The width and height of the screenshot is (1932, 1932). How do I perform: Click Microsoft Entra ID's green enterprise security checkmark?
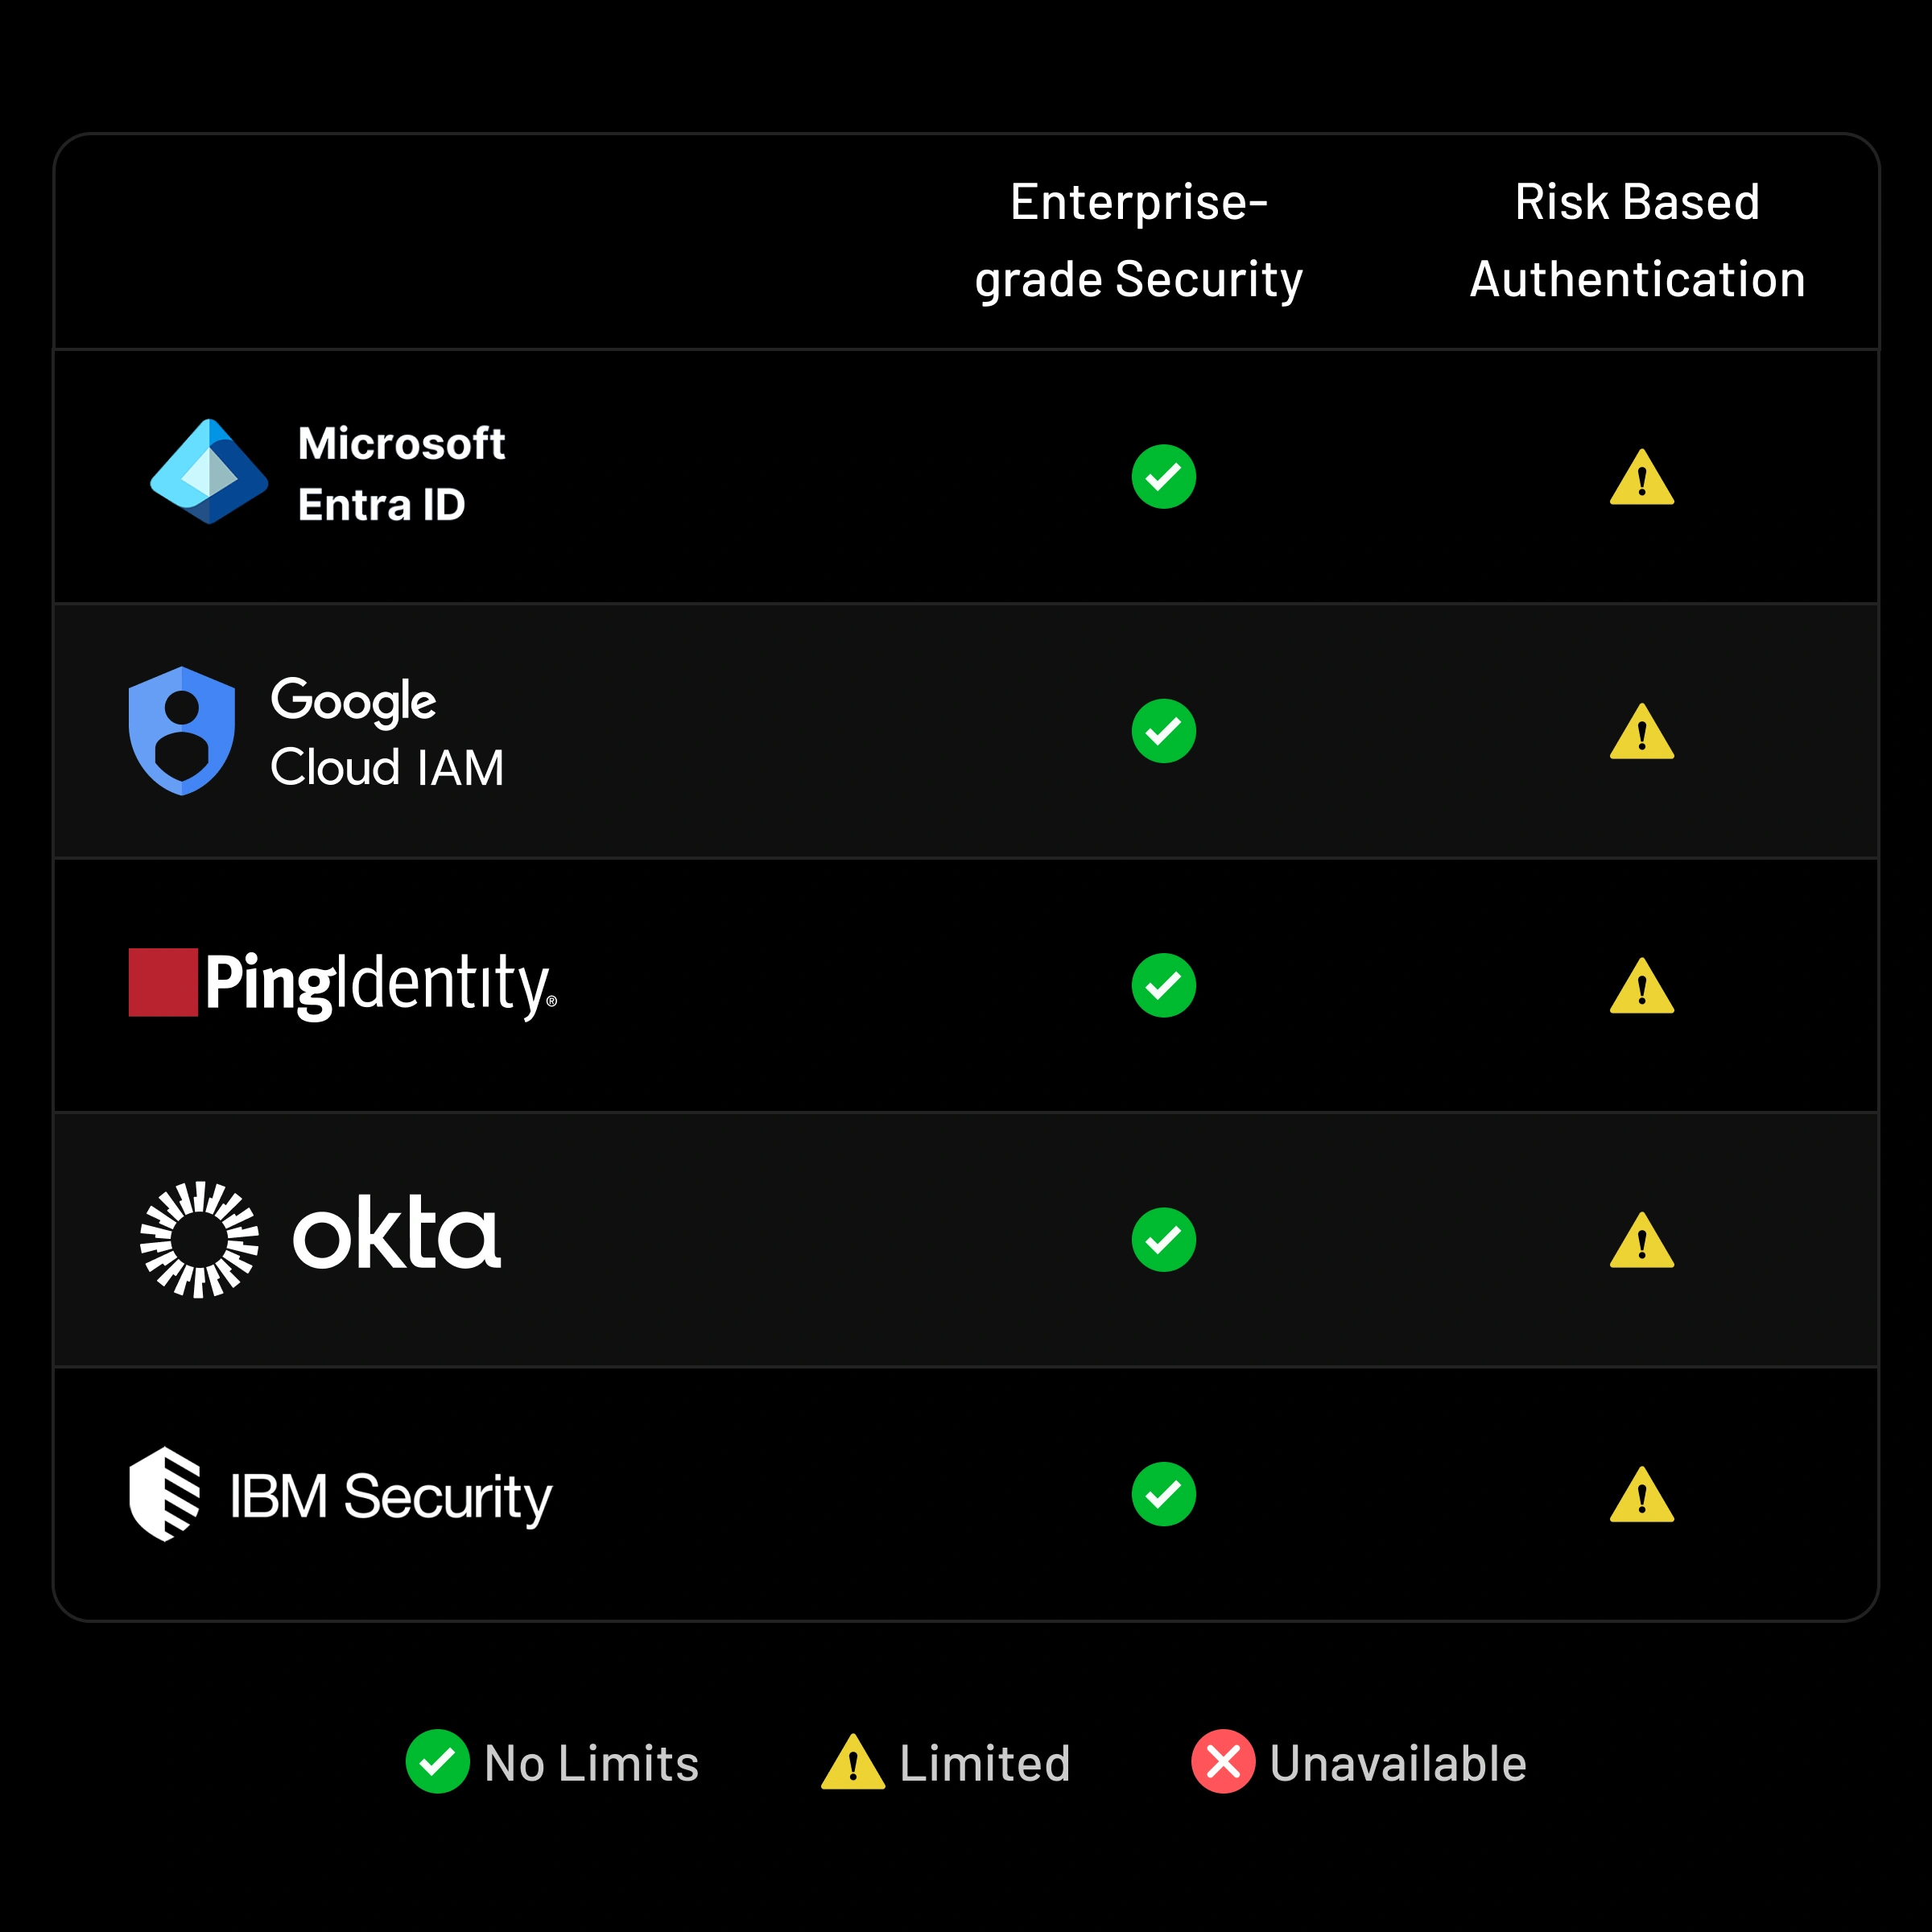point(1163,477)
